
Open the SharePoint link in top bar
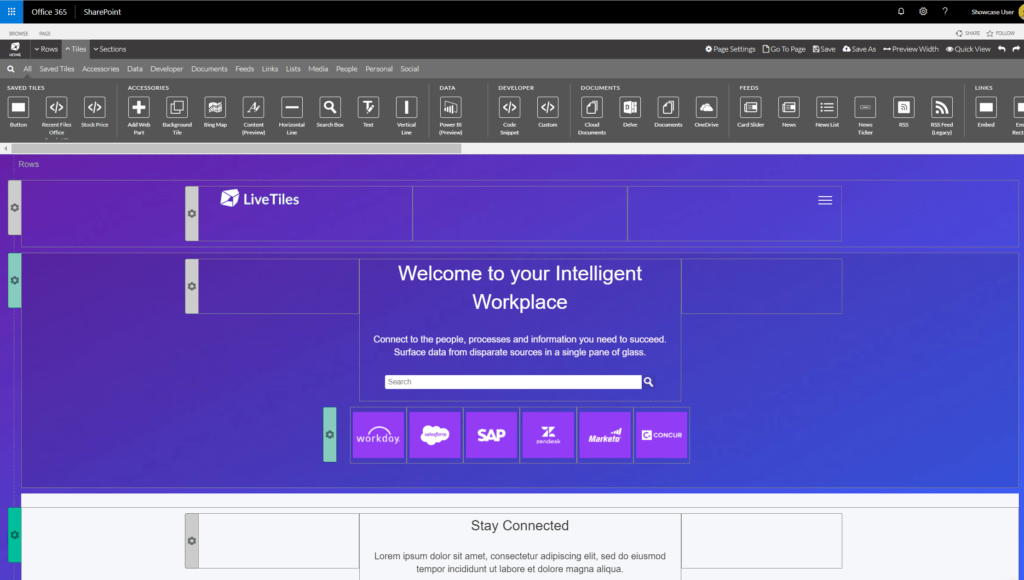coord(103,12)
